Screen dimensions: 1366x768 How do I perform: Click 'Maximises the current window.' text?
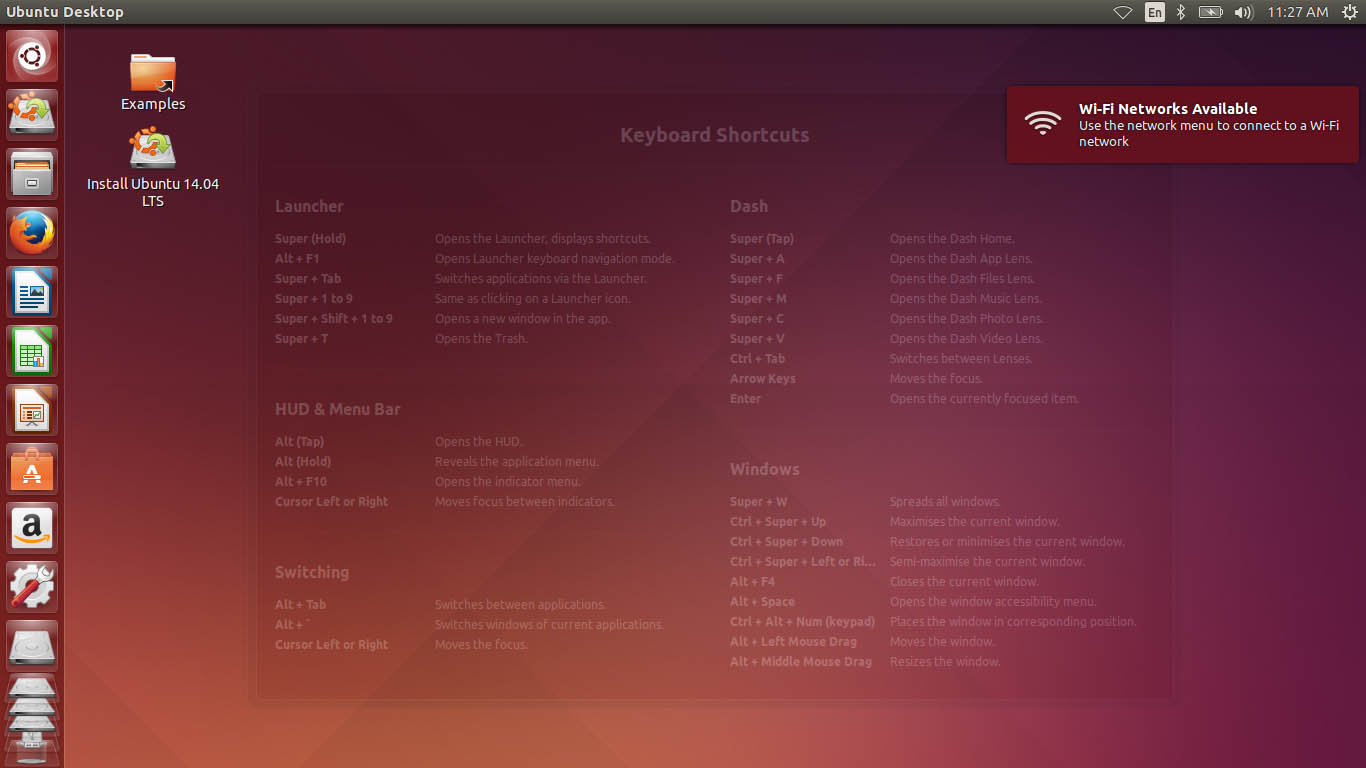pos(975,522)
